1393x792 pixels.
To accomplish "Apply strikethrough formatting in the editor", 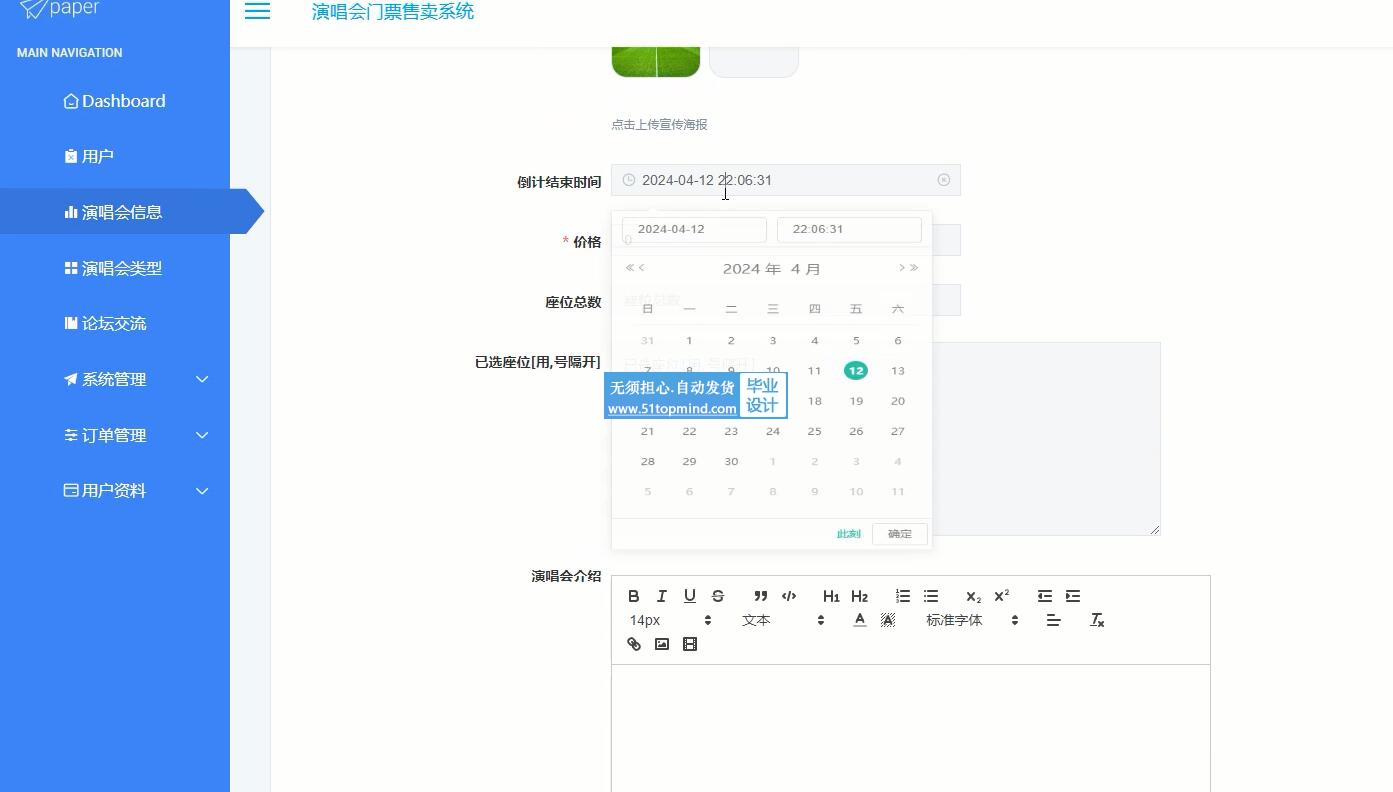I will [x=717, y=596].
